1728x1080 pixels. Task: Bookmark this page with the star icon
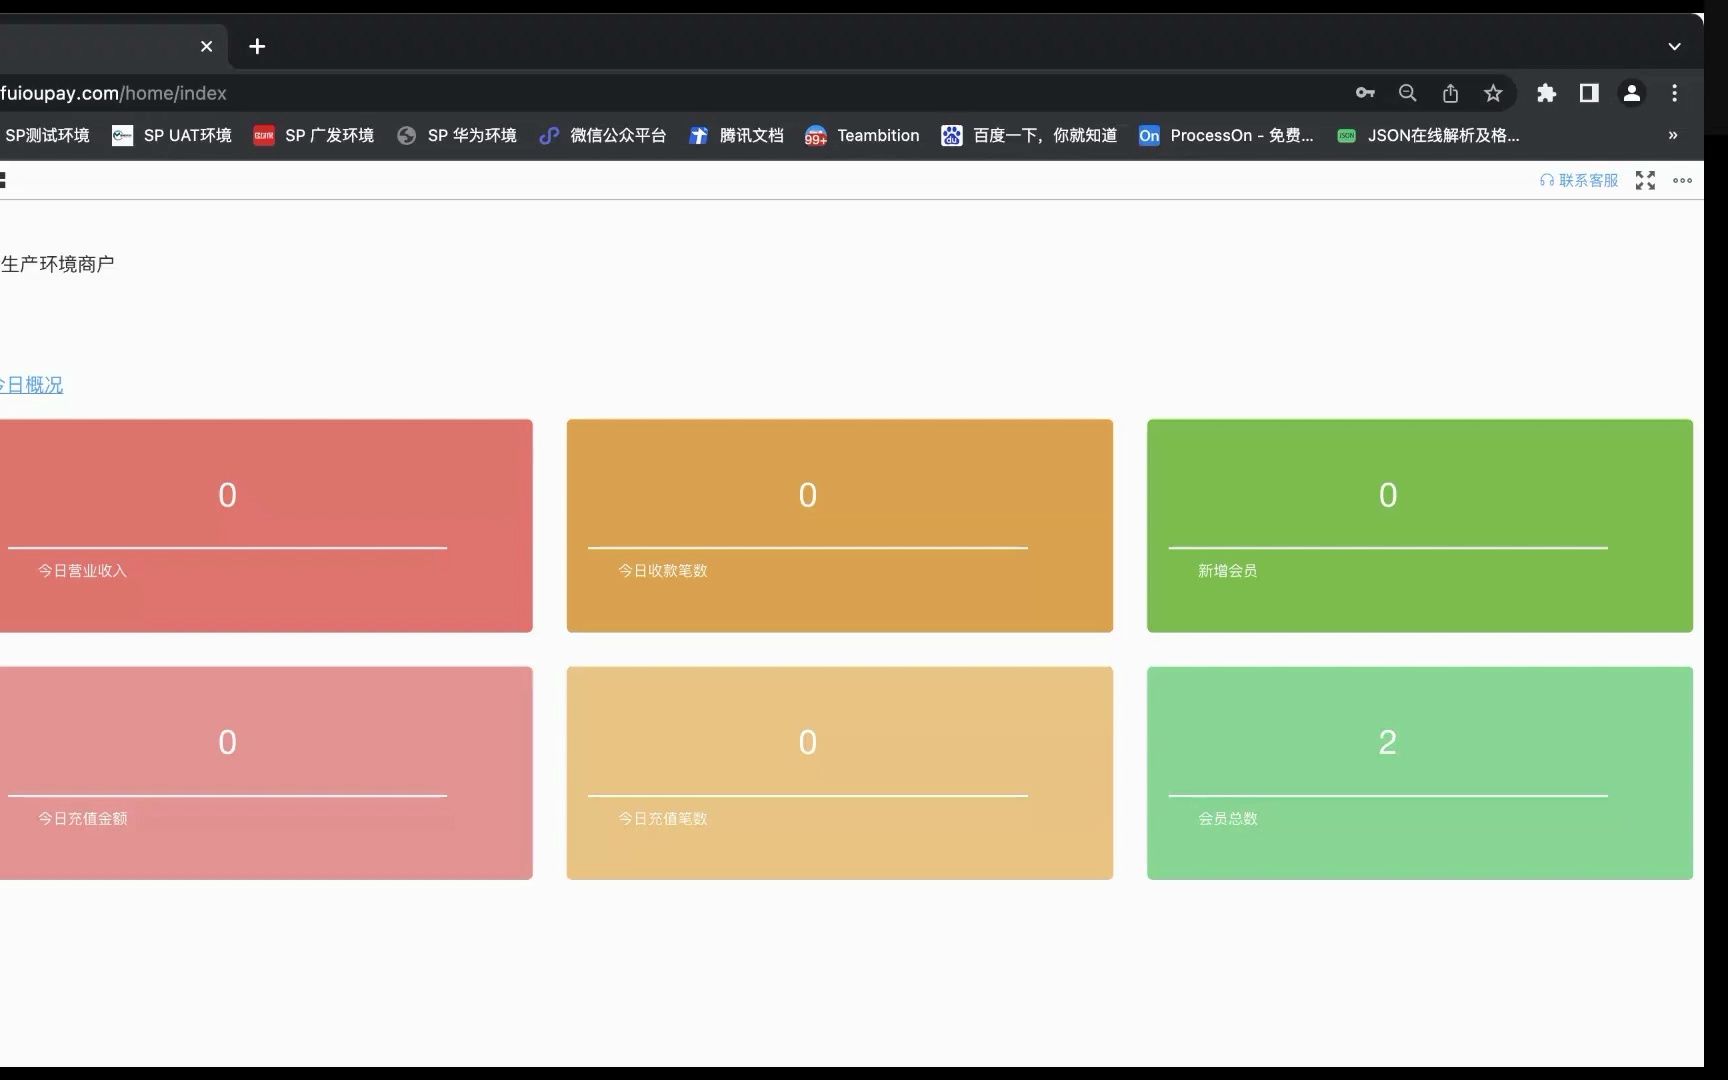pos(1493,93)
